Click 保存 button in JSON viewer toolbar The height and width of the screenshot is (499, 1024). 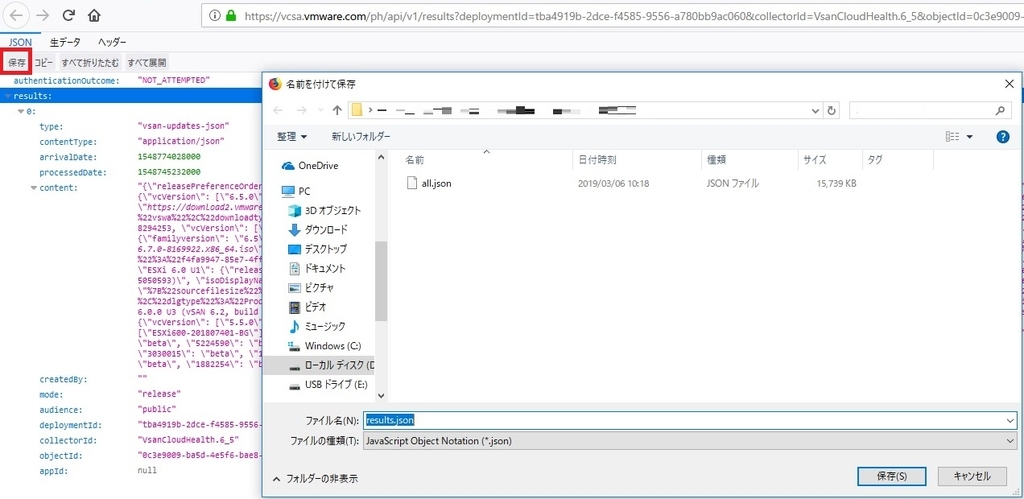point(17,63)
